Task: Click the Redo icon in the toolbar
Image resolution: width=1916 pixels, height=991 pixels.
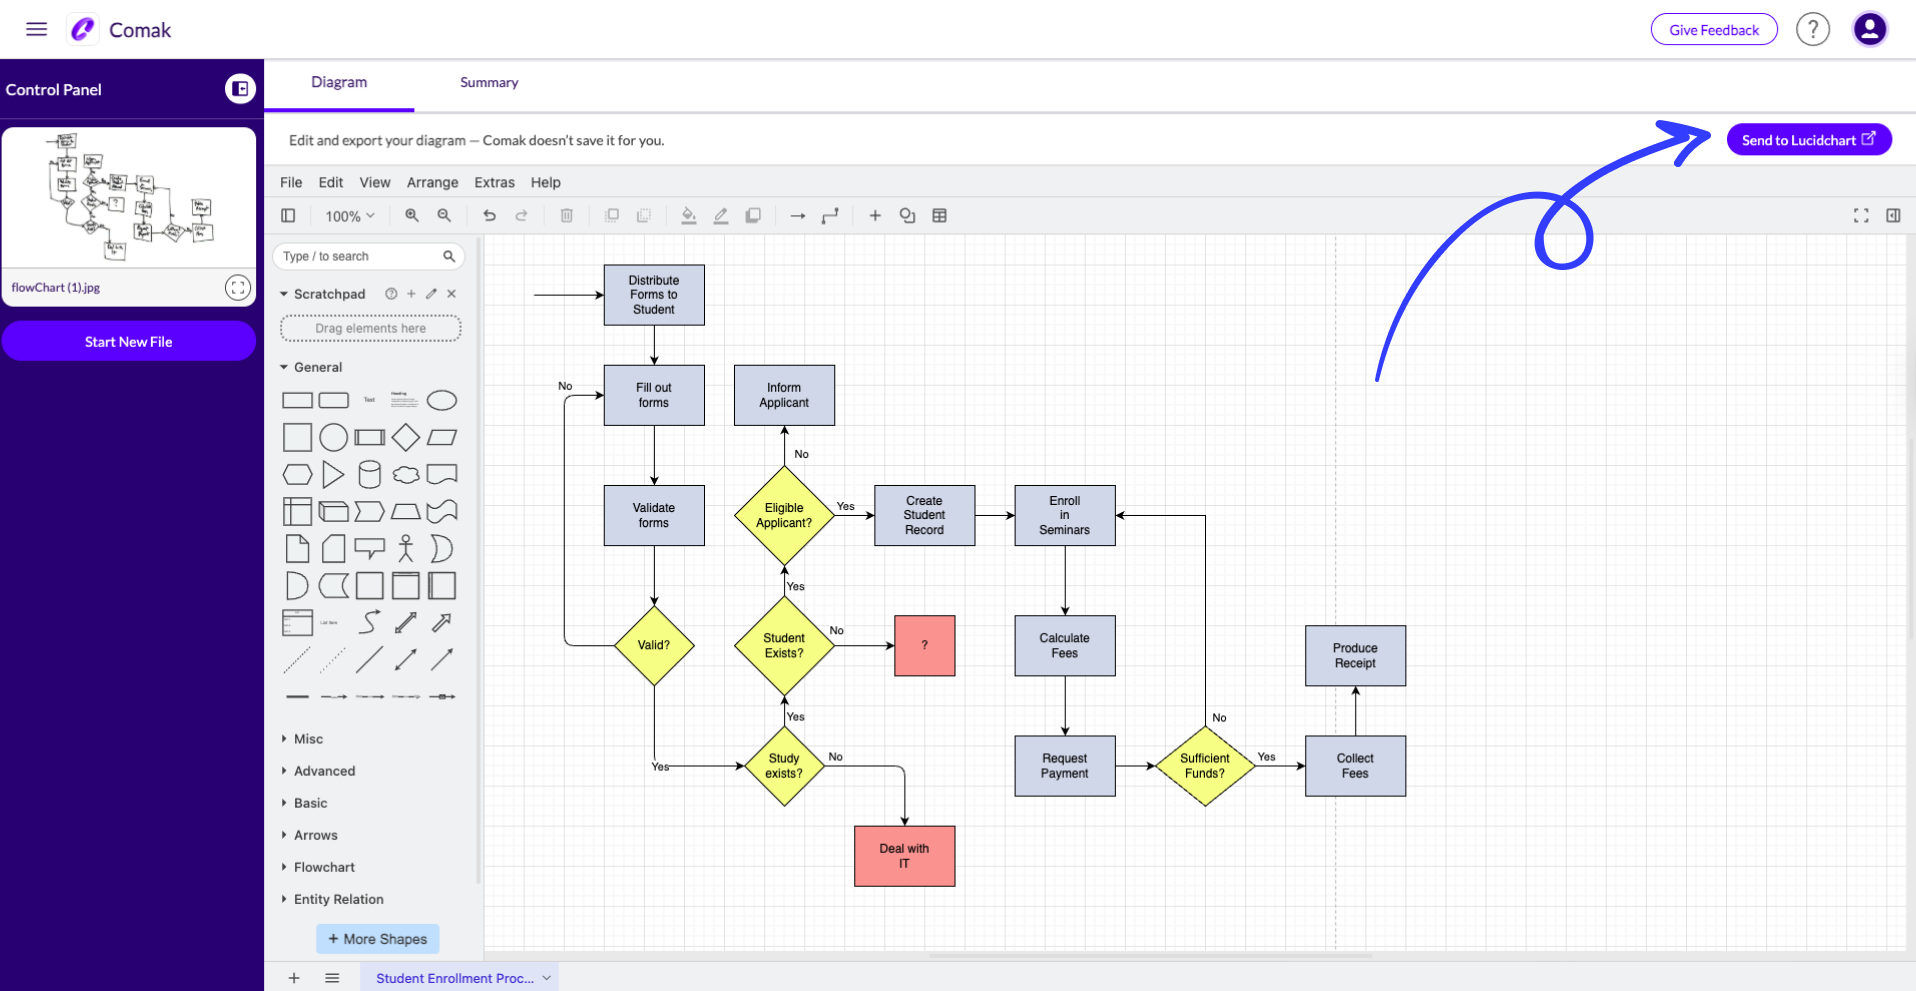Action: (521, 215)
